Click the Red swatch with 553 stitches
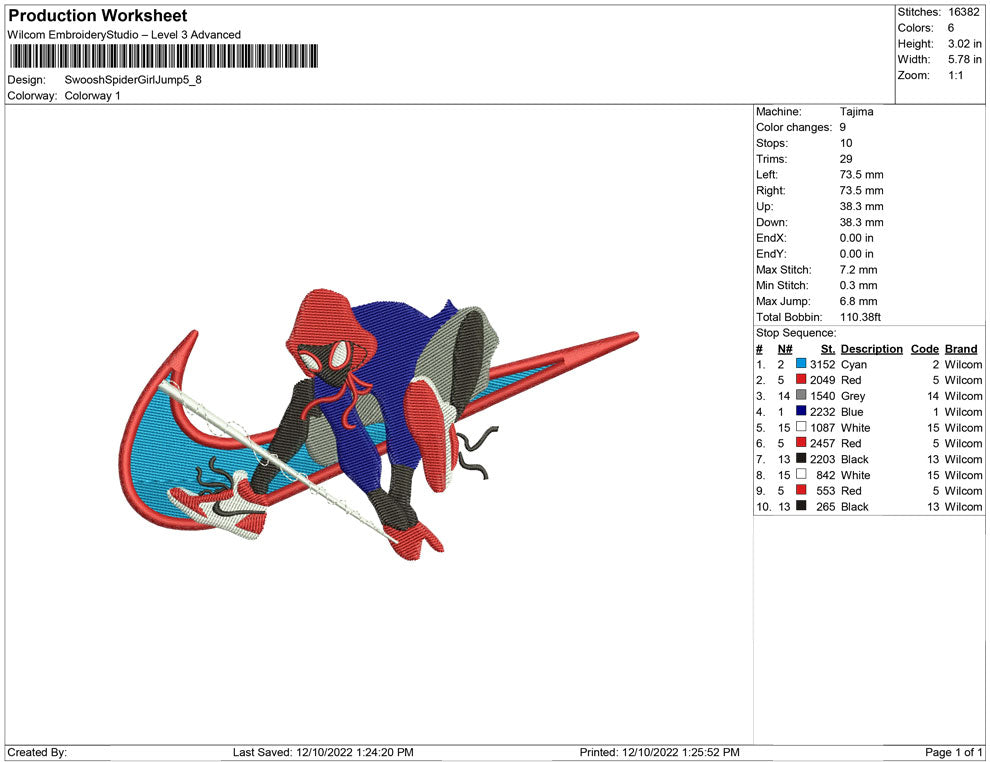 pos(801,490)
